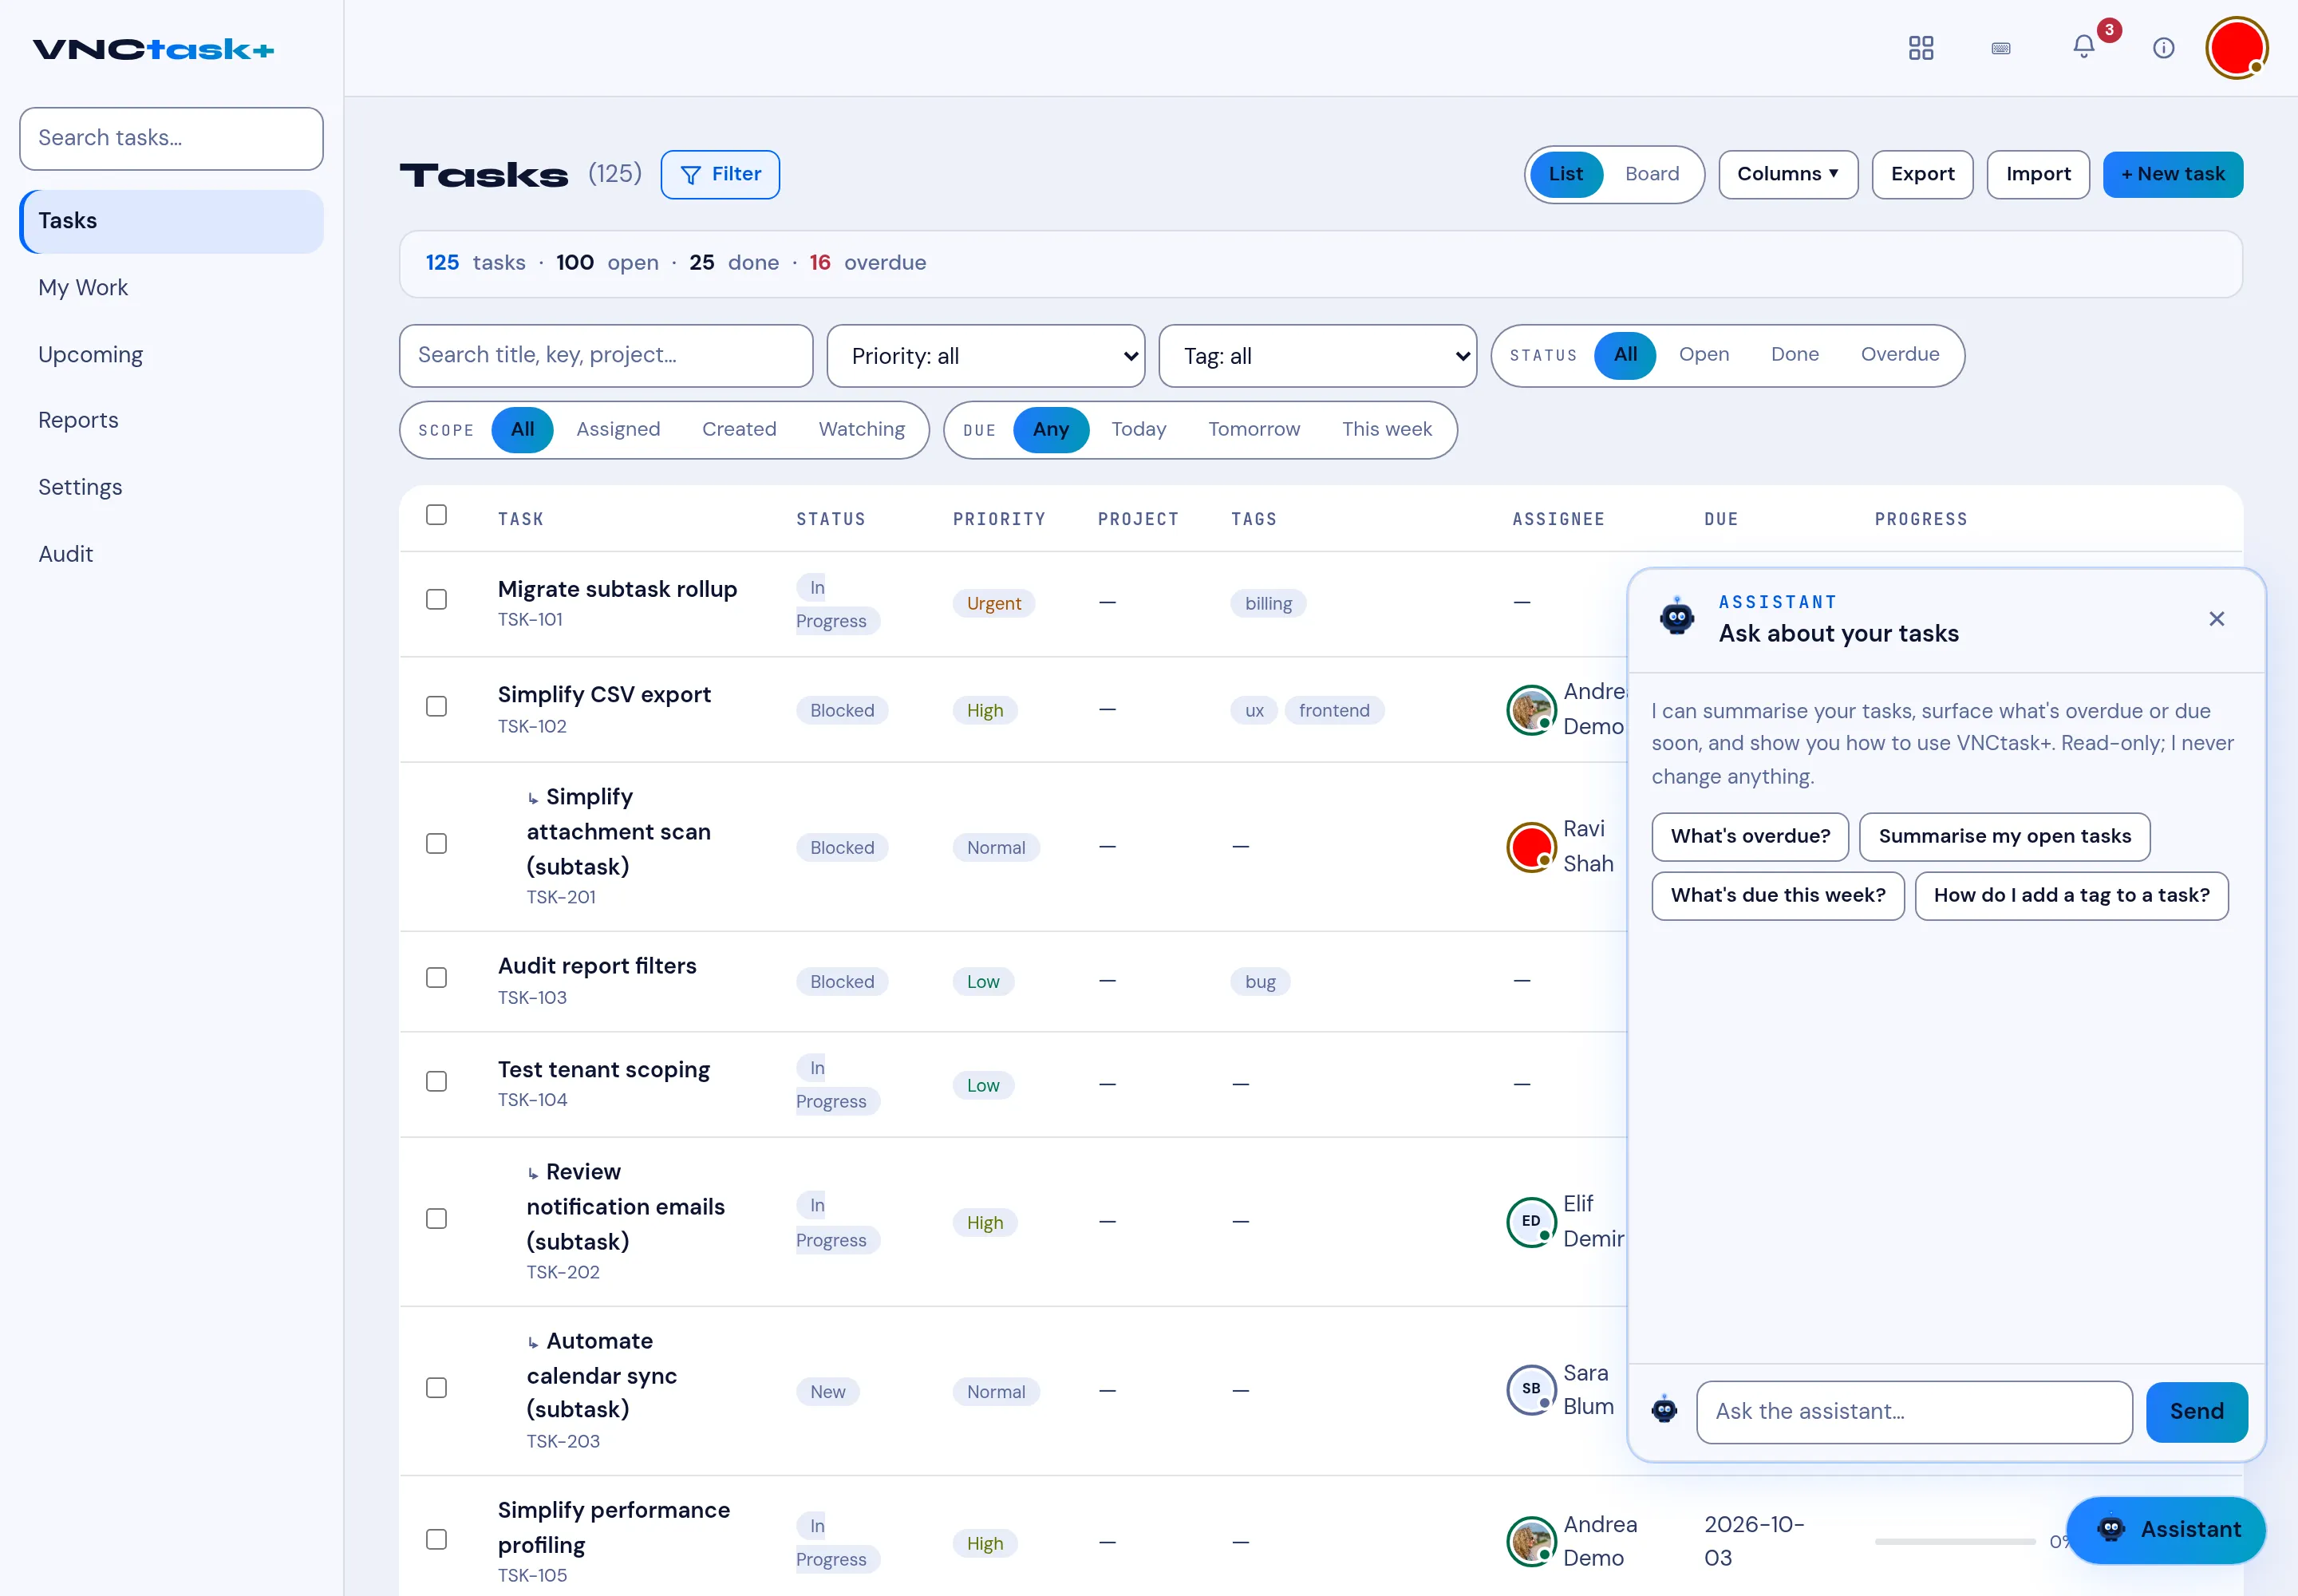Screen dimensions: 2298x1596
Task: Open the notifications bell
Action: [2084, 47]
